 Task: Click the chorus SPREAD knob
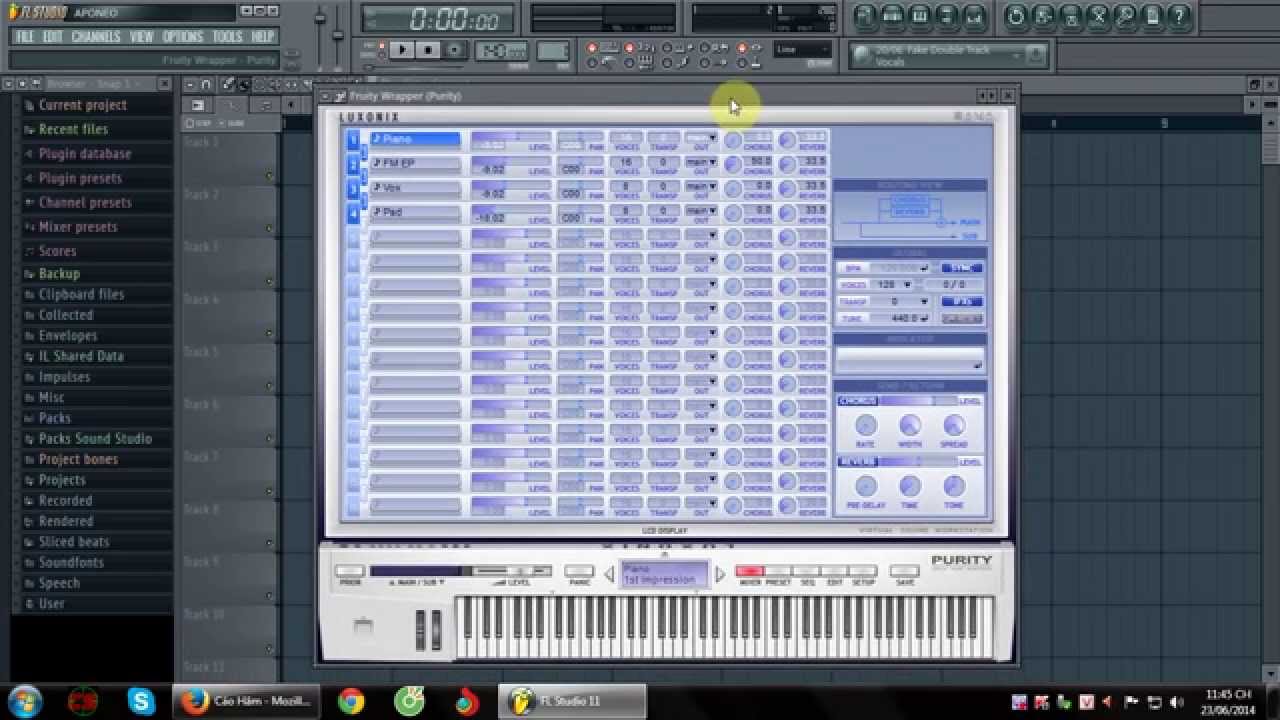[954, 426]
